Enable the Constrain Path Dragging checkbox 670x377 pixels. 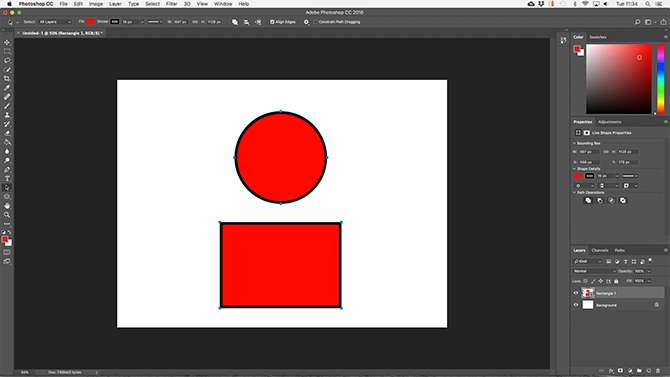[x=315, y=22]
